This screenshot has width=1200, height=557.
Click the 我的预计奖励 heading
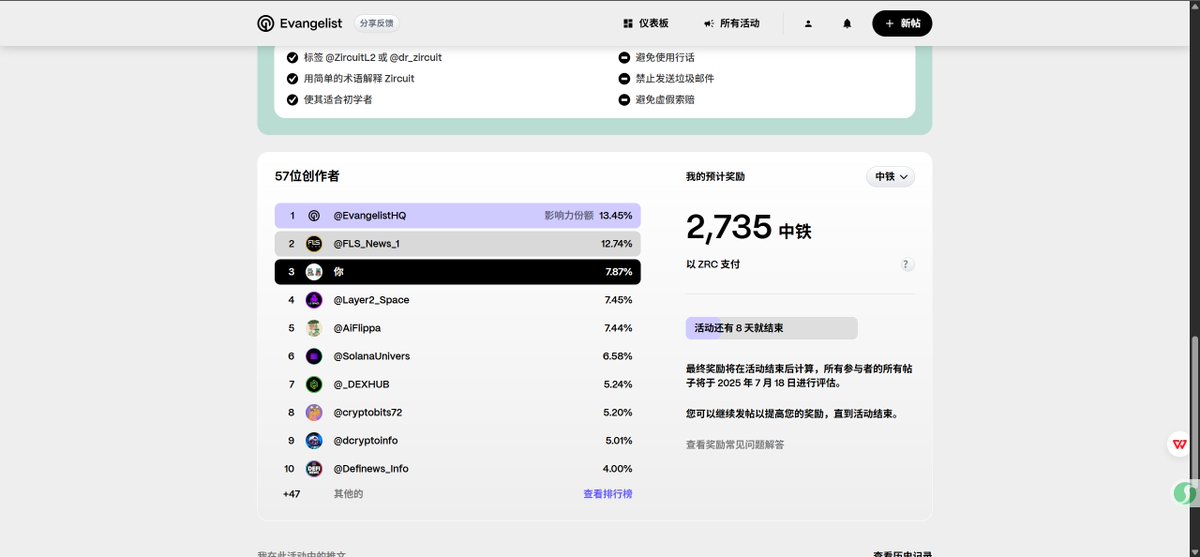click(715, 176)
